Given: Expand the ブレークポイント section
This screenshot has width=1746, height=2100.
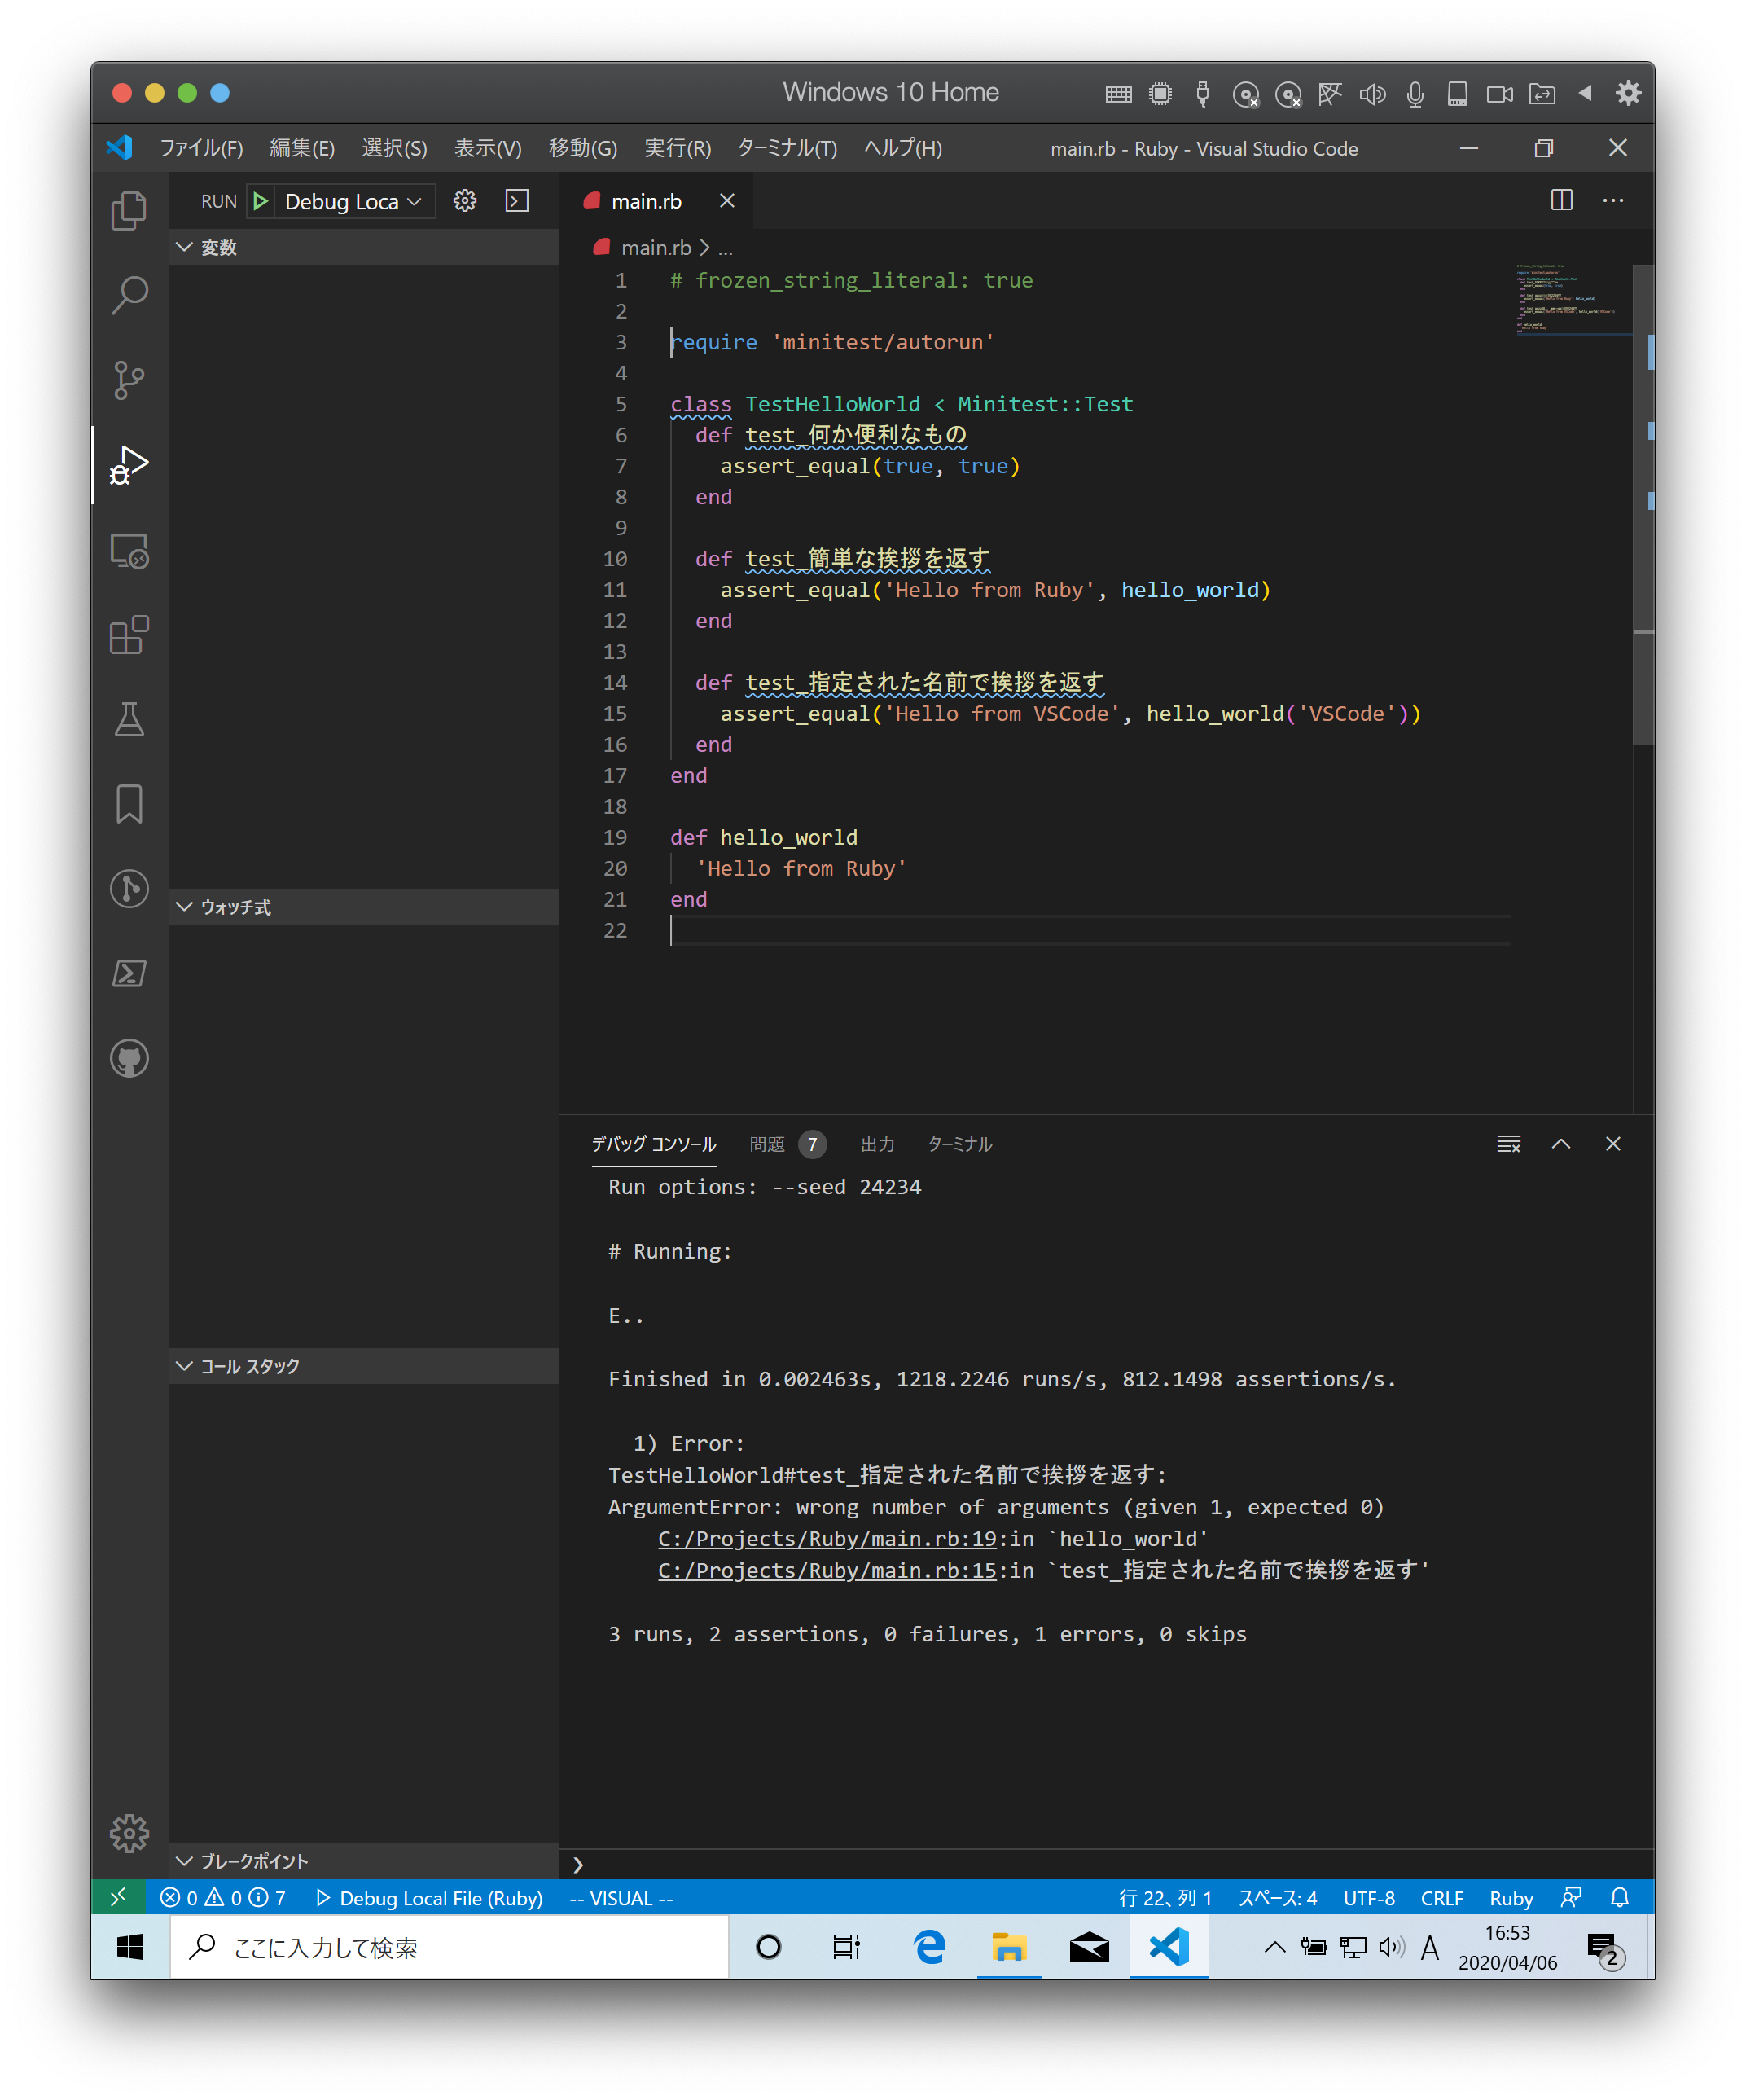Looking at the screenshot, I should (x=253, y=1861).
